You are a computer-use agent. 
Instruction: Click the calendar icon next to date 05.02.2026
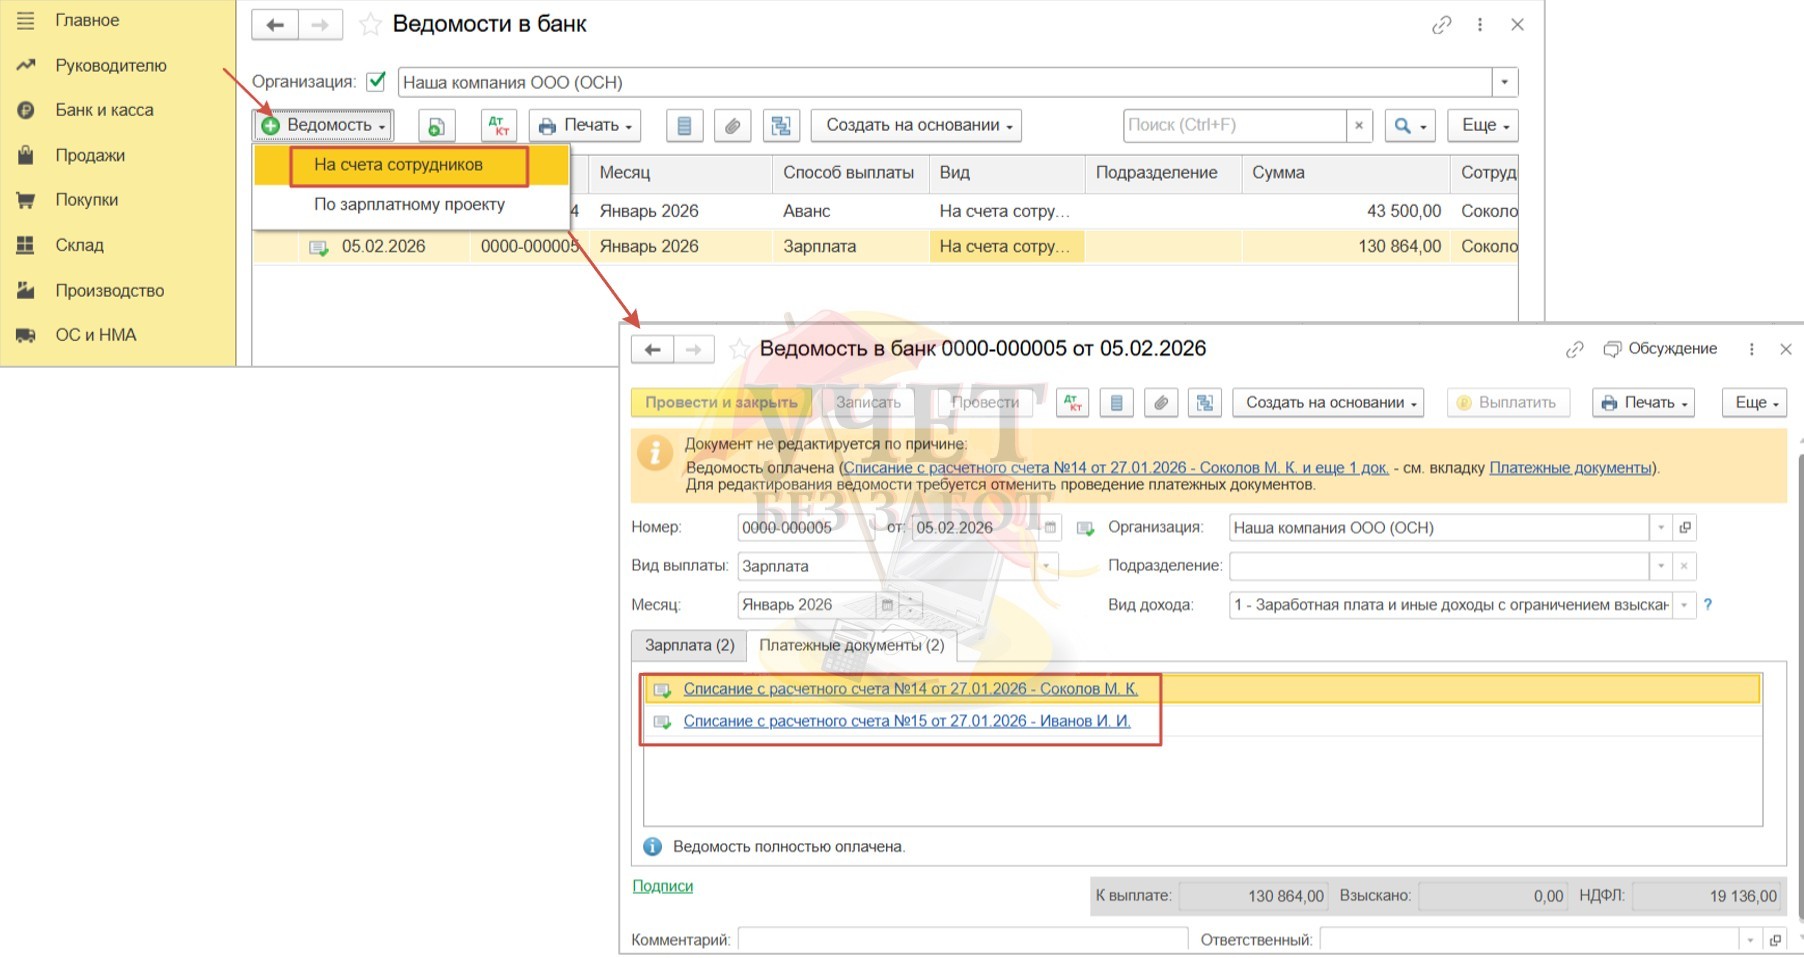[1050, 528]
